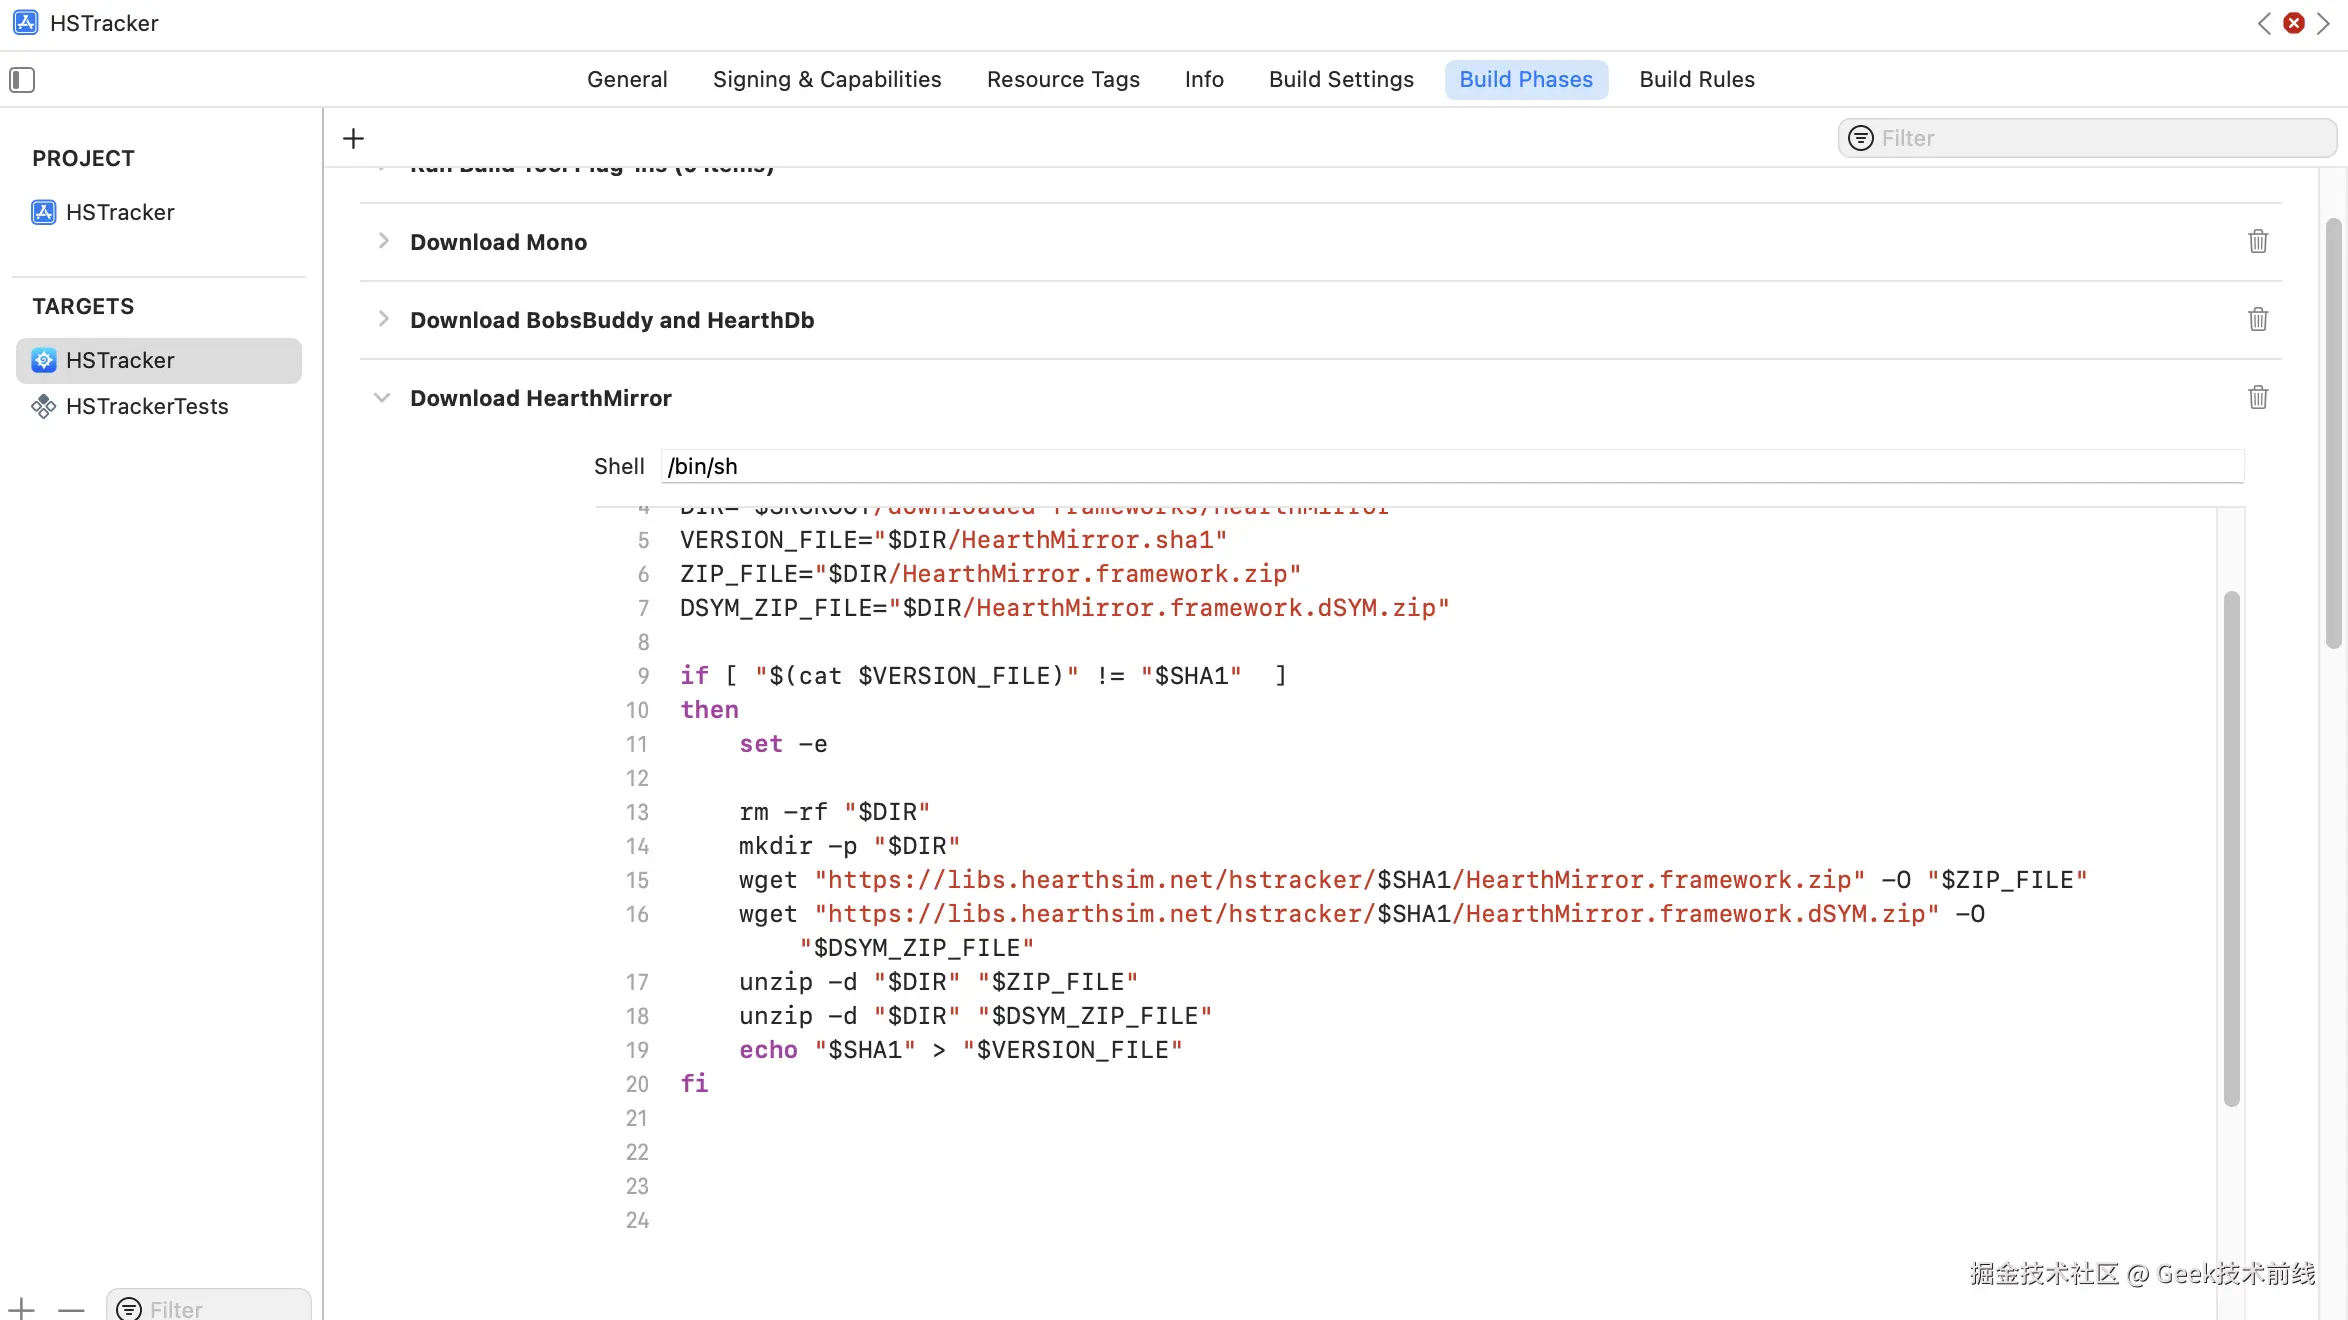Open Signing & Capabilities tab
Screen dimensions: 2348x1320
pyautogui.click(x=826, y=80)
